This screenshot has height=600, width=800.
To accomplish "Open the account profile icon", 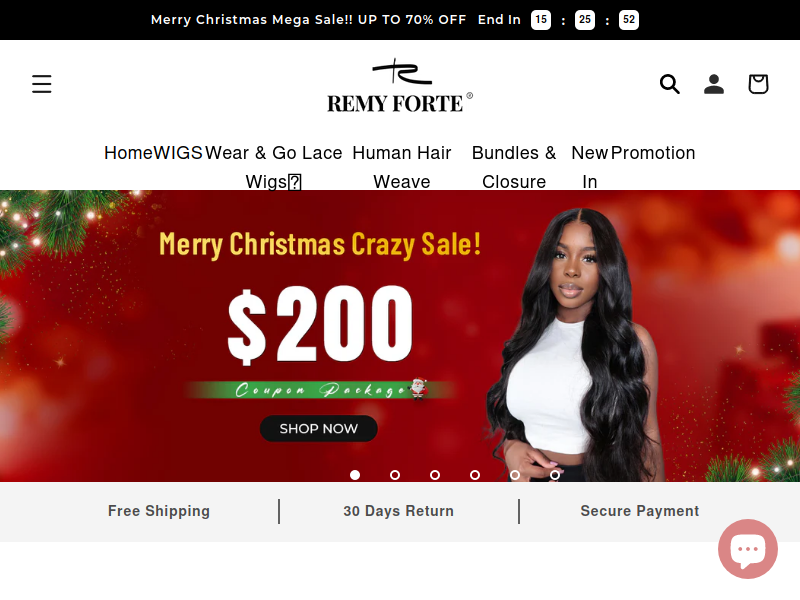I will click(x=714, y=84).
